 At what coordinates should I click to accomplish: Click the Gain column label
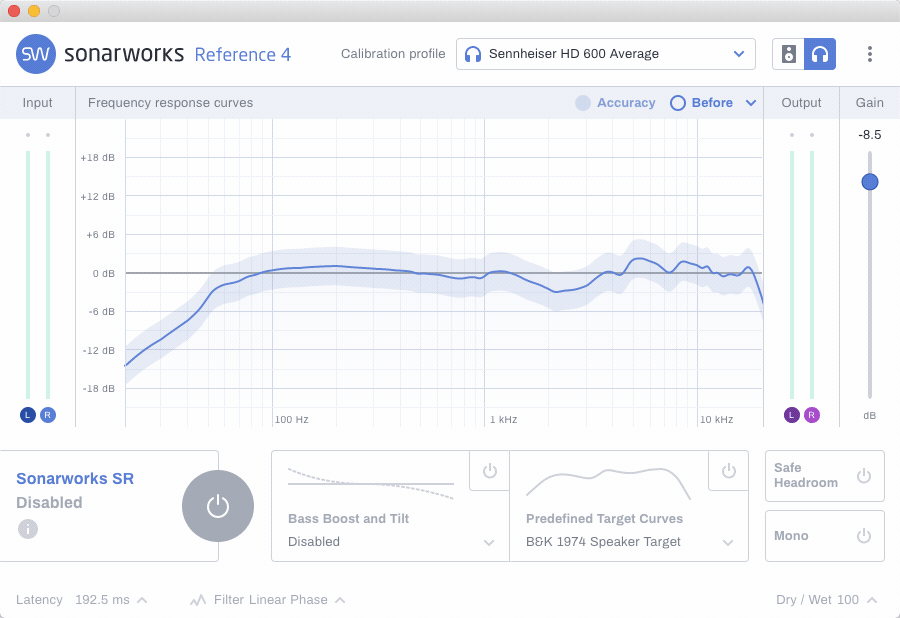pyautogui.click(x=870, y=103)
